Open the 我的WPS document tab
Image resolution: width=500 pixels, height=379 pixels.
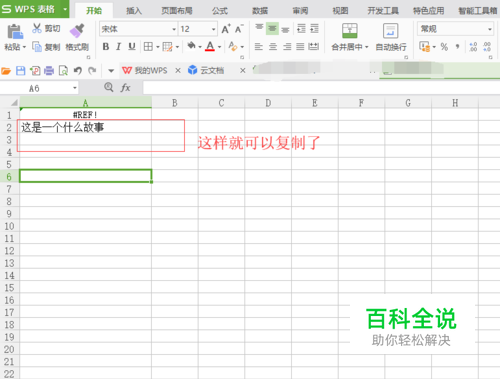[145, 70]
